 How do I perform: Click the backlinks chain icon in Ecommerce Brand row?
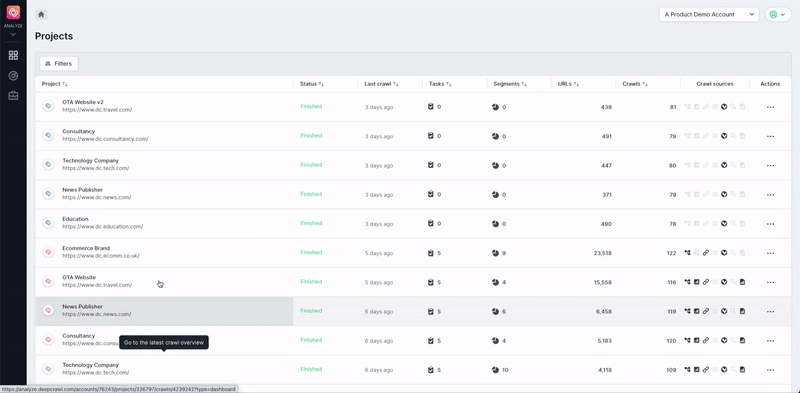706,253
